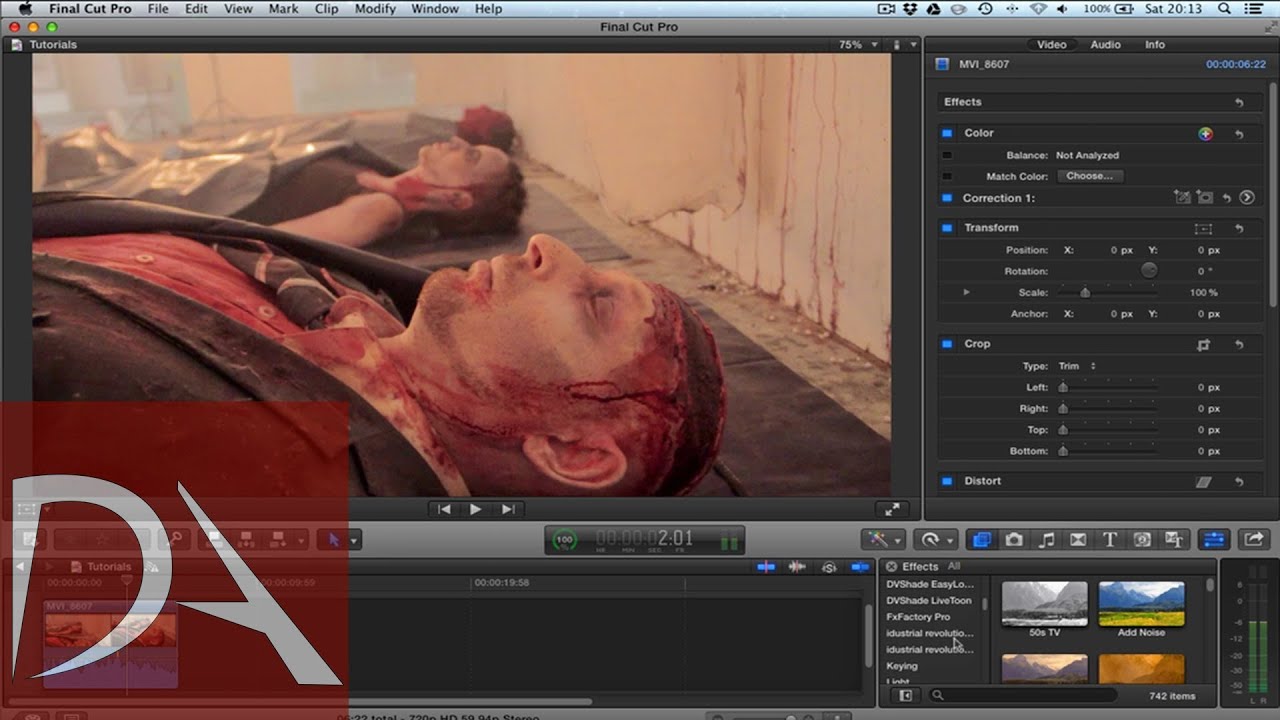
Task: Add a color mask to Correction 1
Action: tap(1183, 198)
